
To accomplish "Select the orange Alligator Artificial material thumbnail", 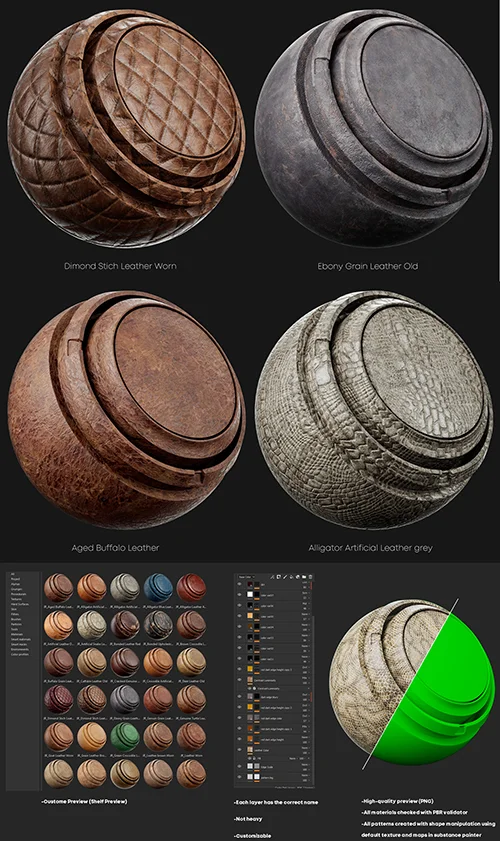I will 92,588.
